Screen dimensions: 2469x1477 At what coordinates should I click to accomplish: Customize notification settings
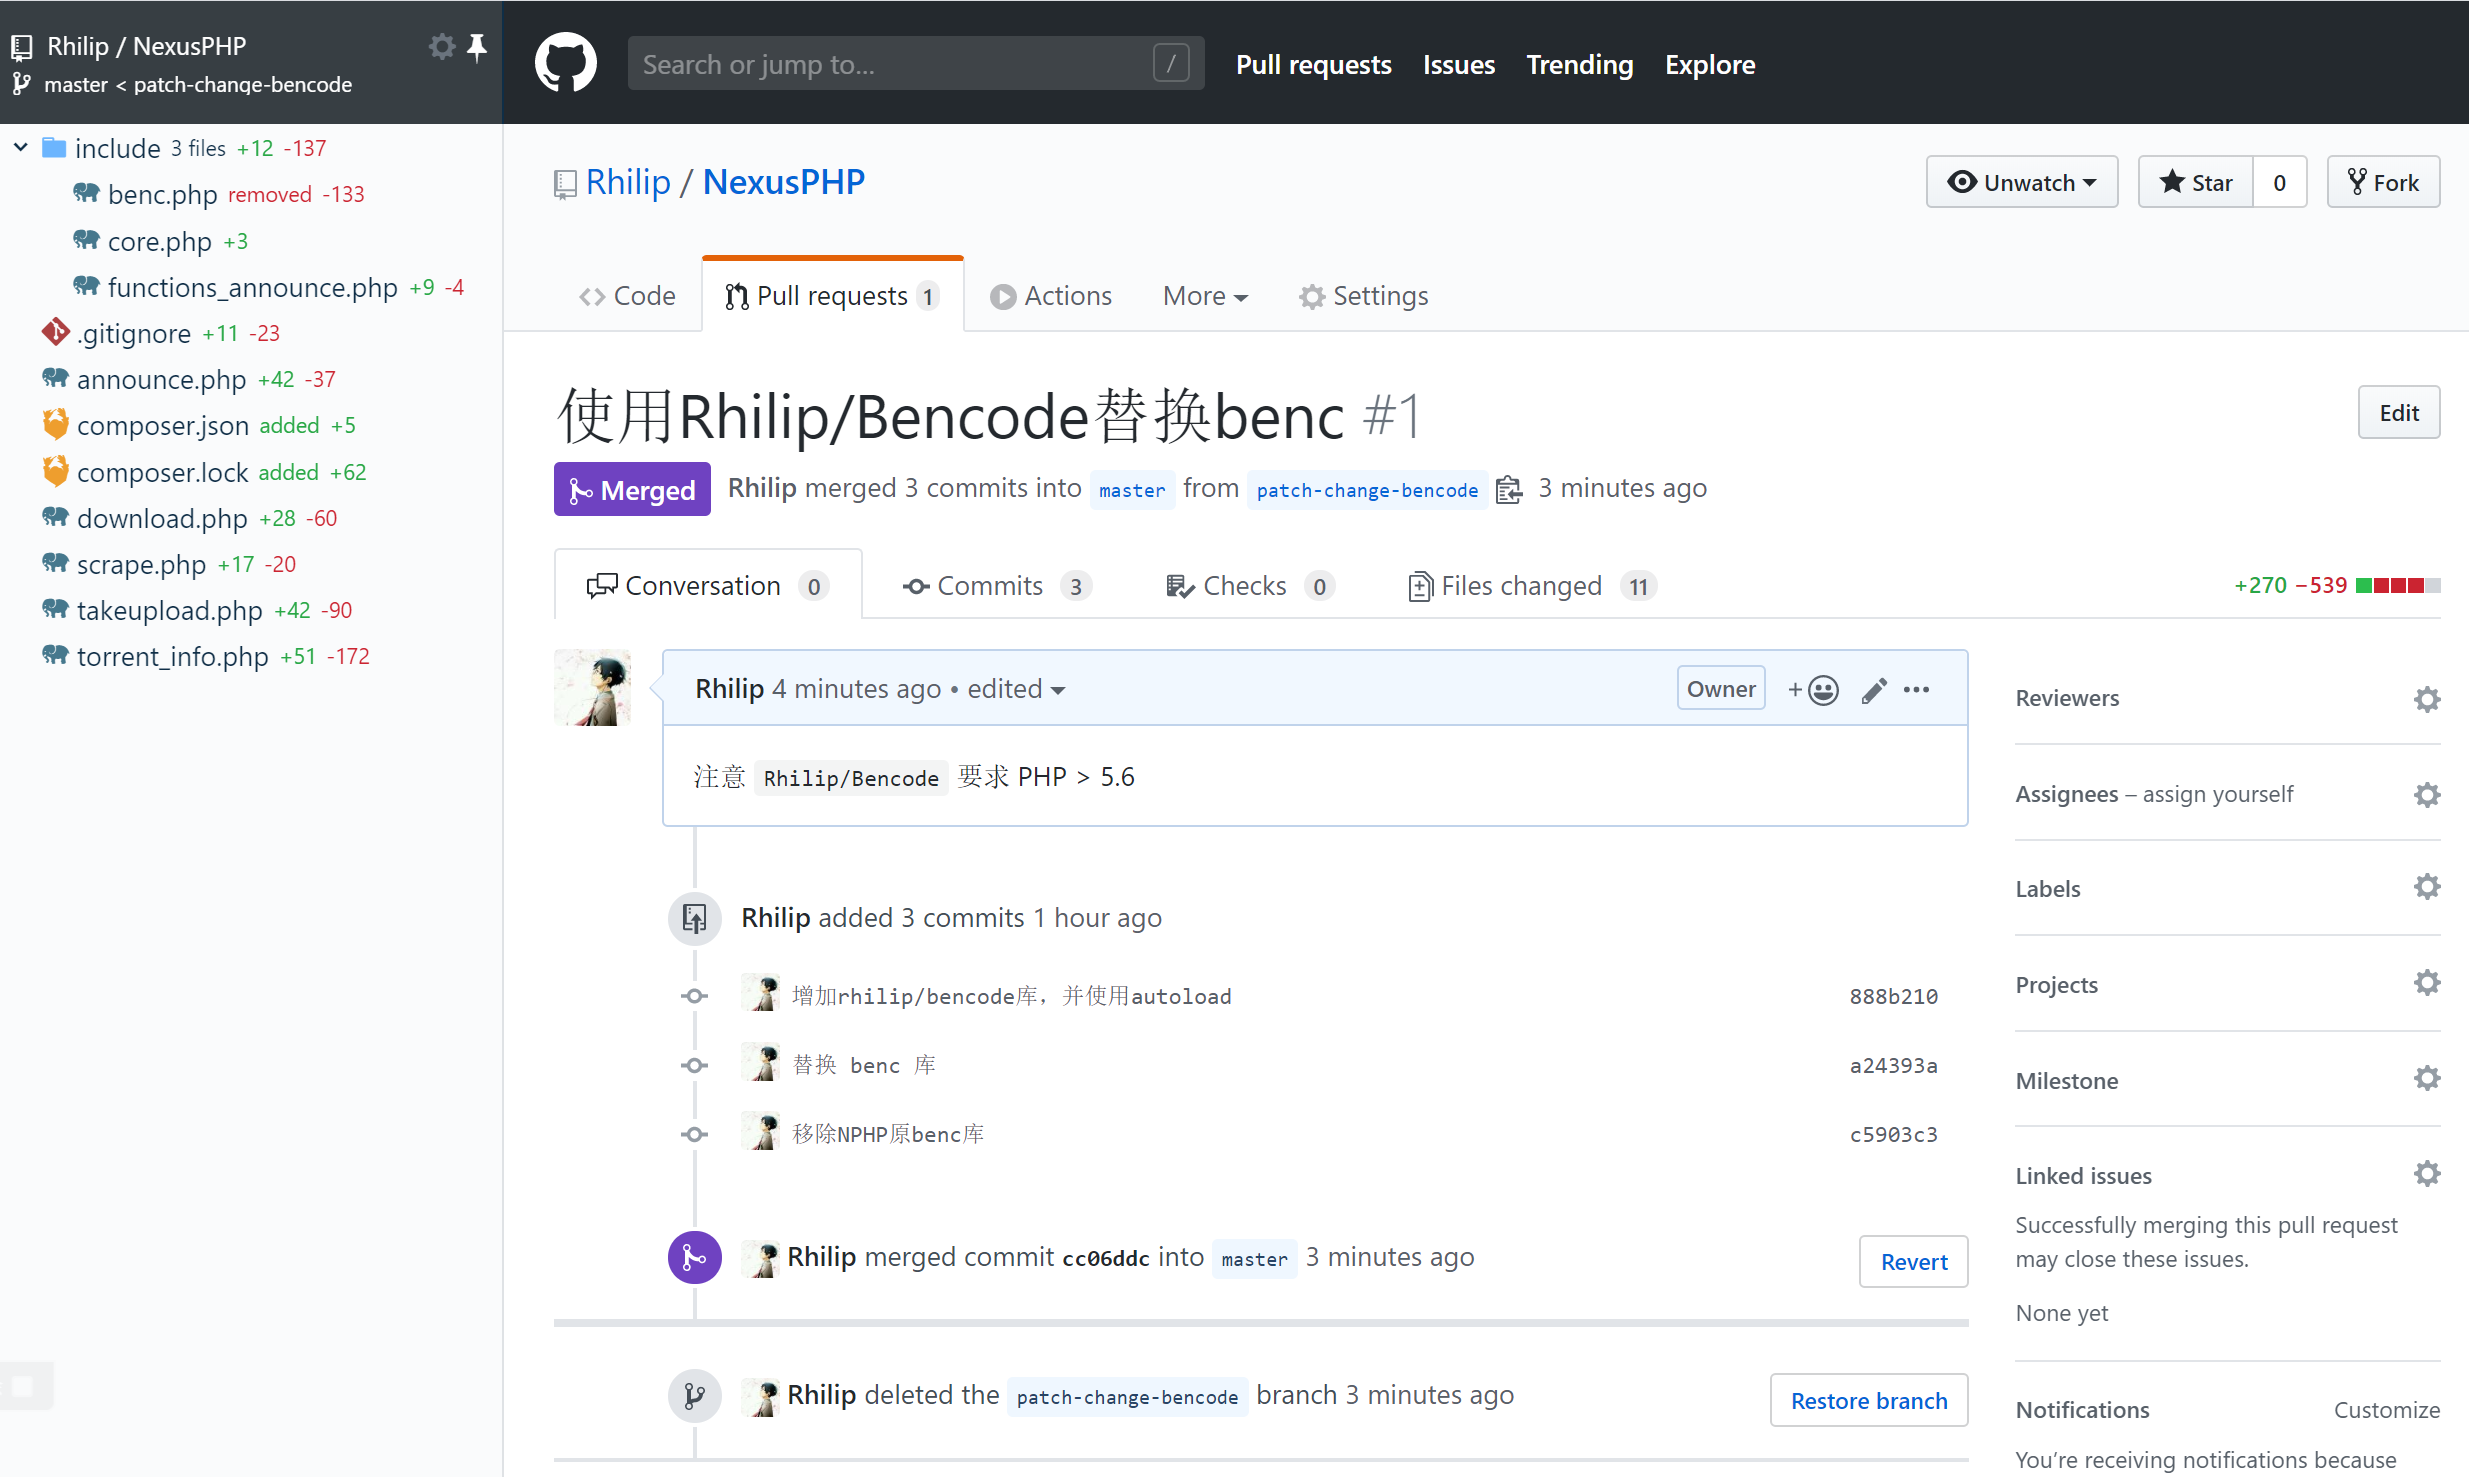2387,1410
